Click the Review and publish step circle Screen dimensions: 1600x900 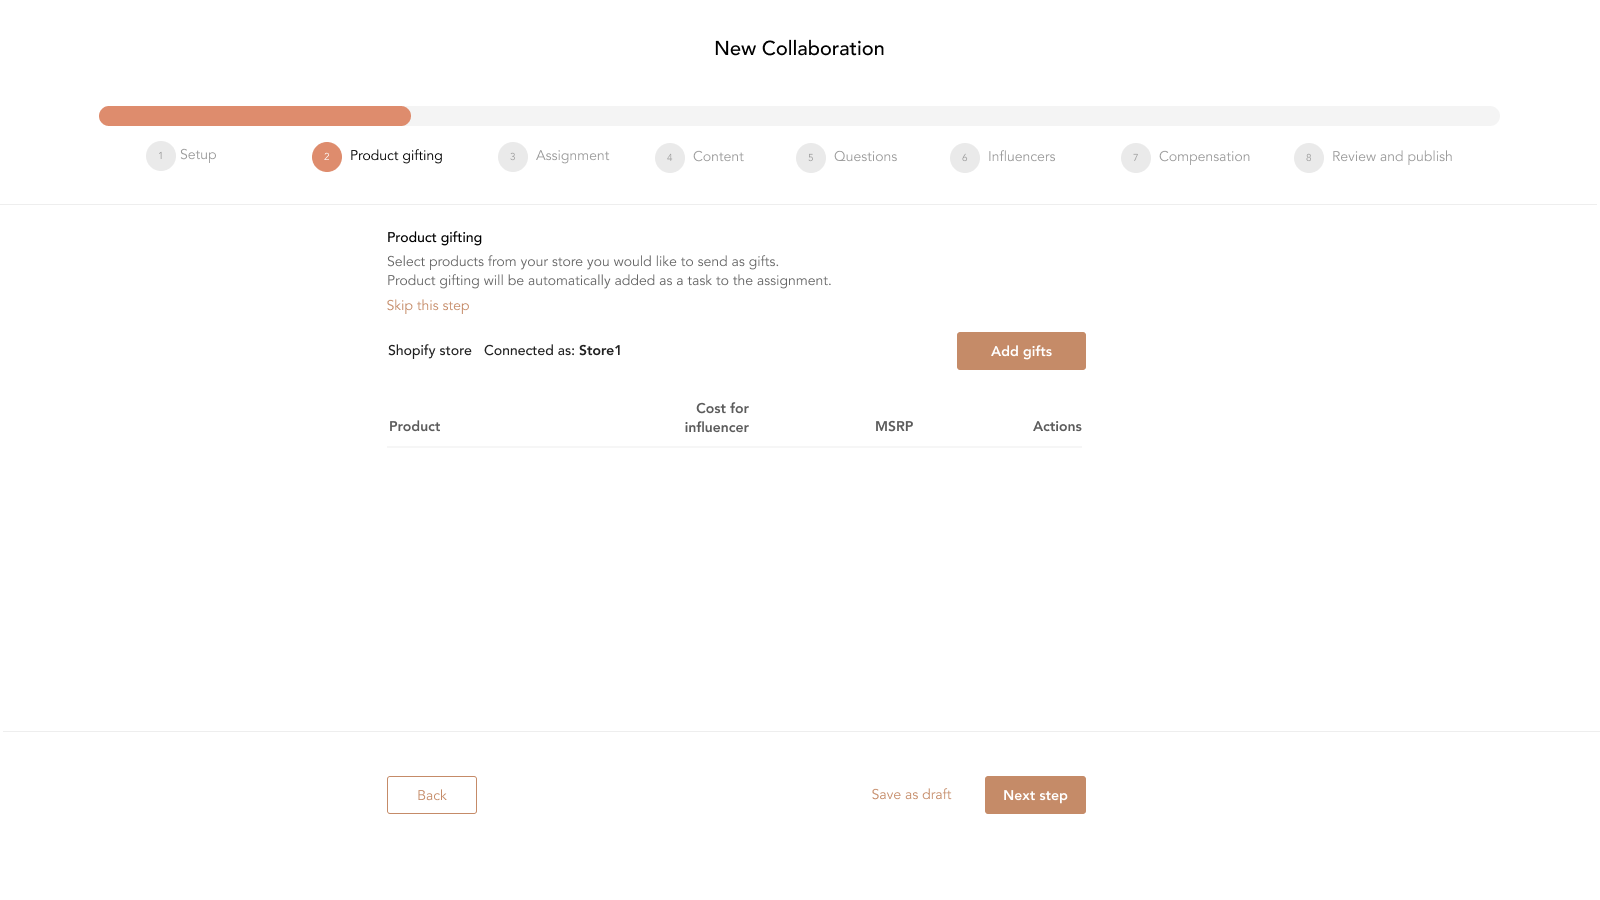(x=1308, y=158)
